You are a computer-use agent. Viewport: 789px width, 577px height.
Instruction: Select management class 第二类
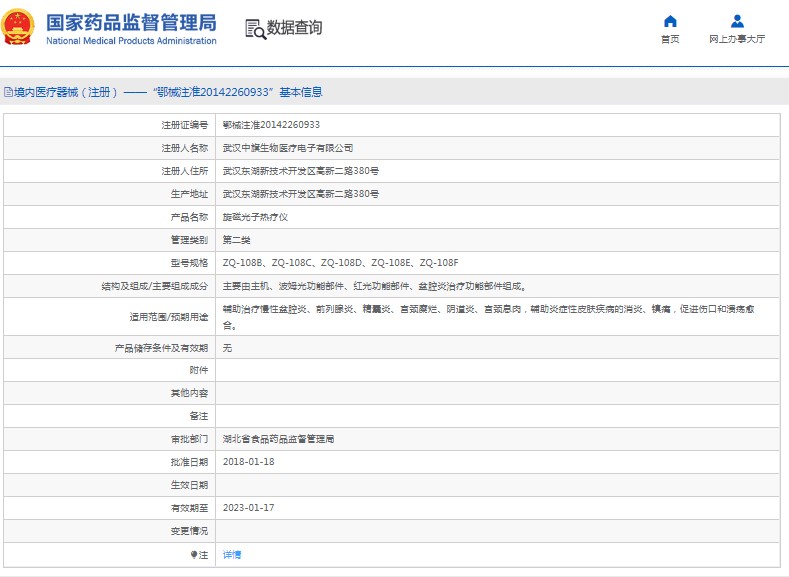236,240
